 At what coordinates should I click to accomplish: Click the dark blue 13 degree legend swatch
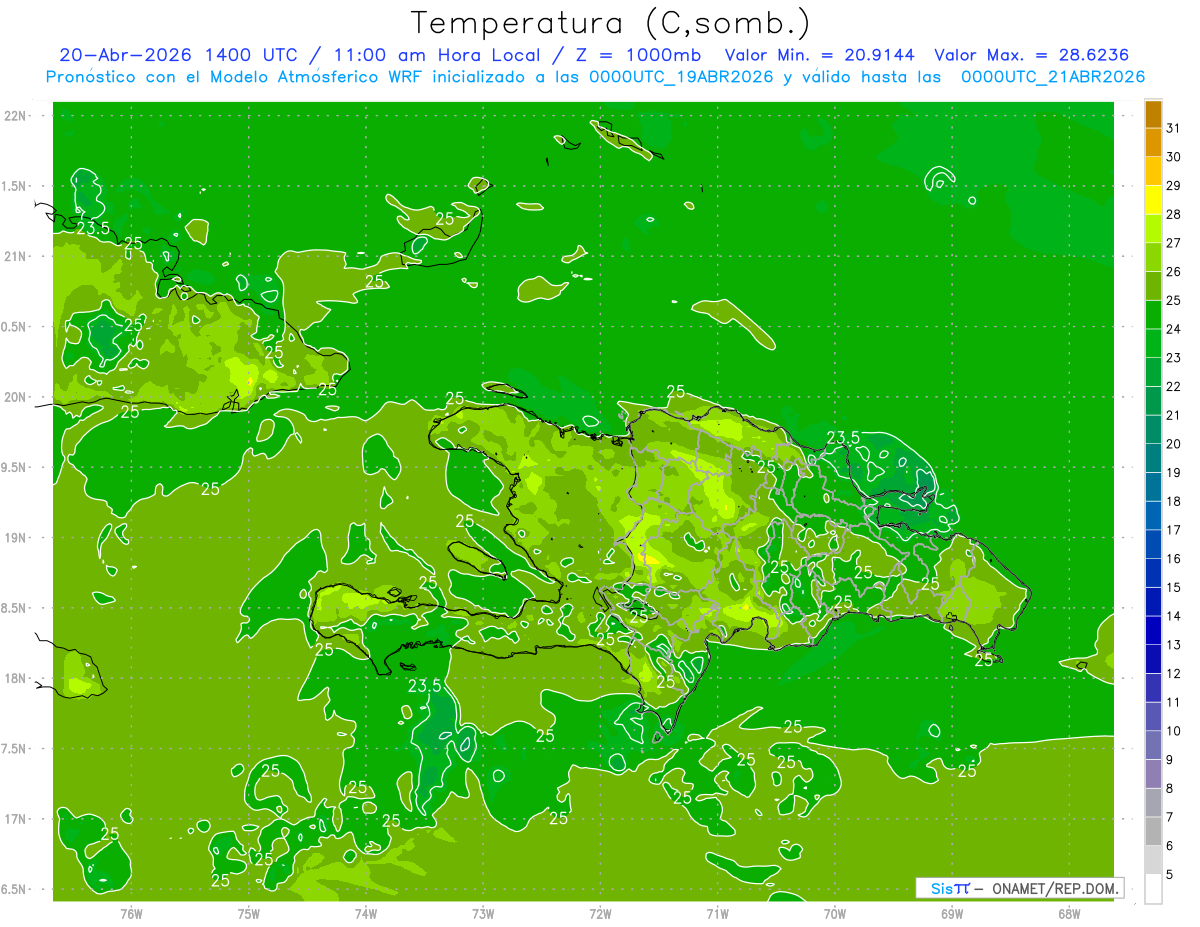(1153, 630)
